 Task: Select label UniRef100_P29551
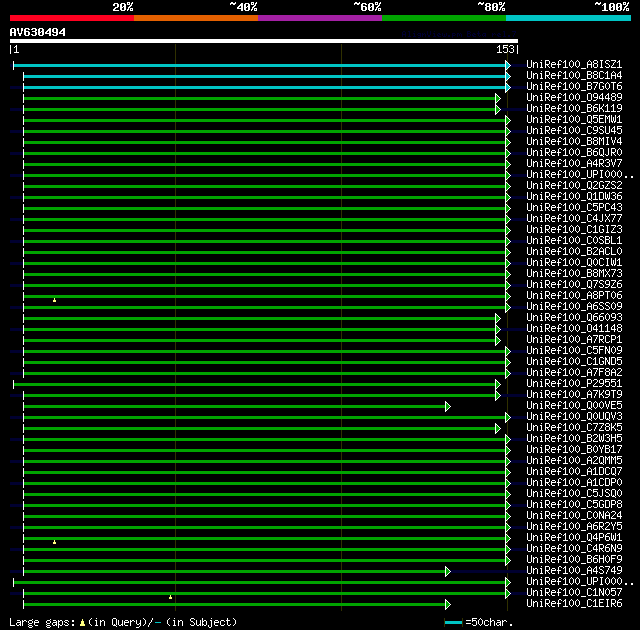click(x=574, y=384)
